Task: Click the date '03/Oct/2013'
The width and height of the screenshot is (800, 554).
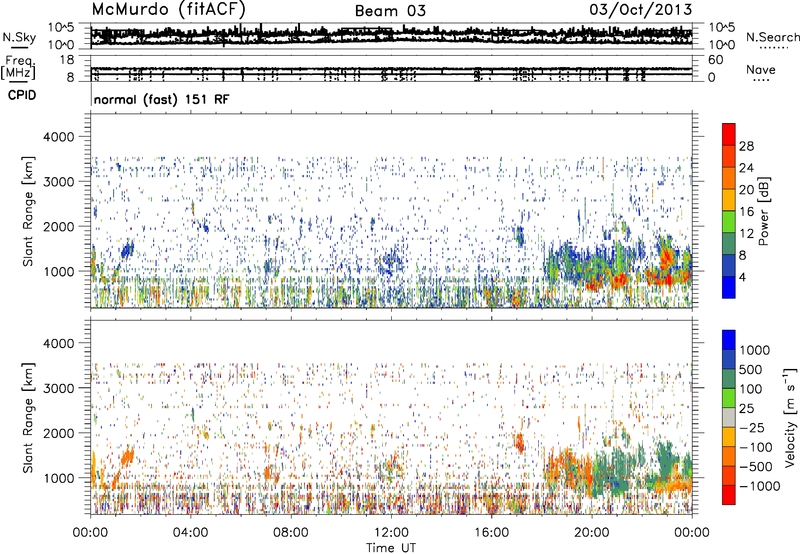Action: point(641,9)
